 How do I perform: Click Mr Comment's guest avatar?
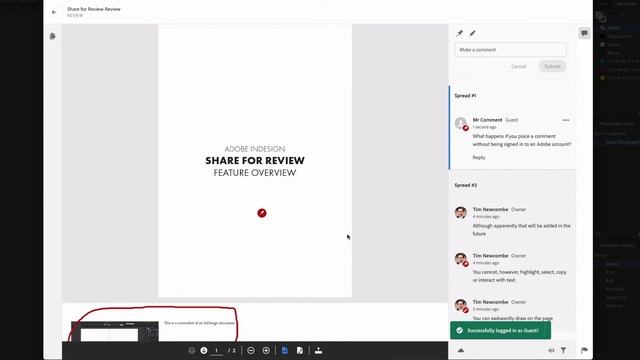coord(461,122)
